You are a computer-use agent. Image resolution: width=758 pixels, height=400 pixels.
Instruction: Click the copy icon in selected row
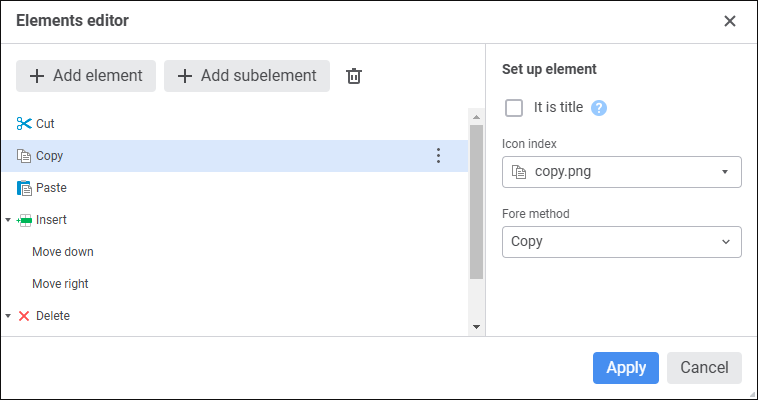point(24,156)
